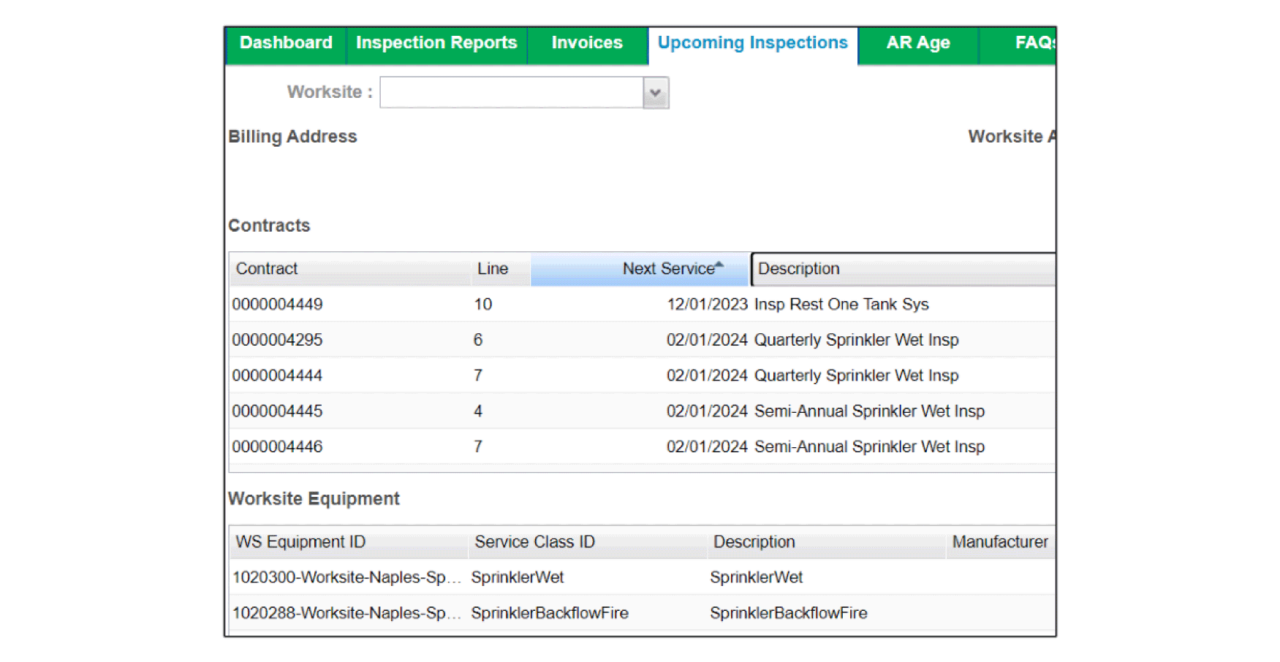1280x662 pixels.
Task: Select contract row 0000004446
Action: [x=278, y=447]
